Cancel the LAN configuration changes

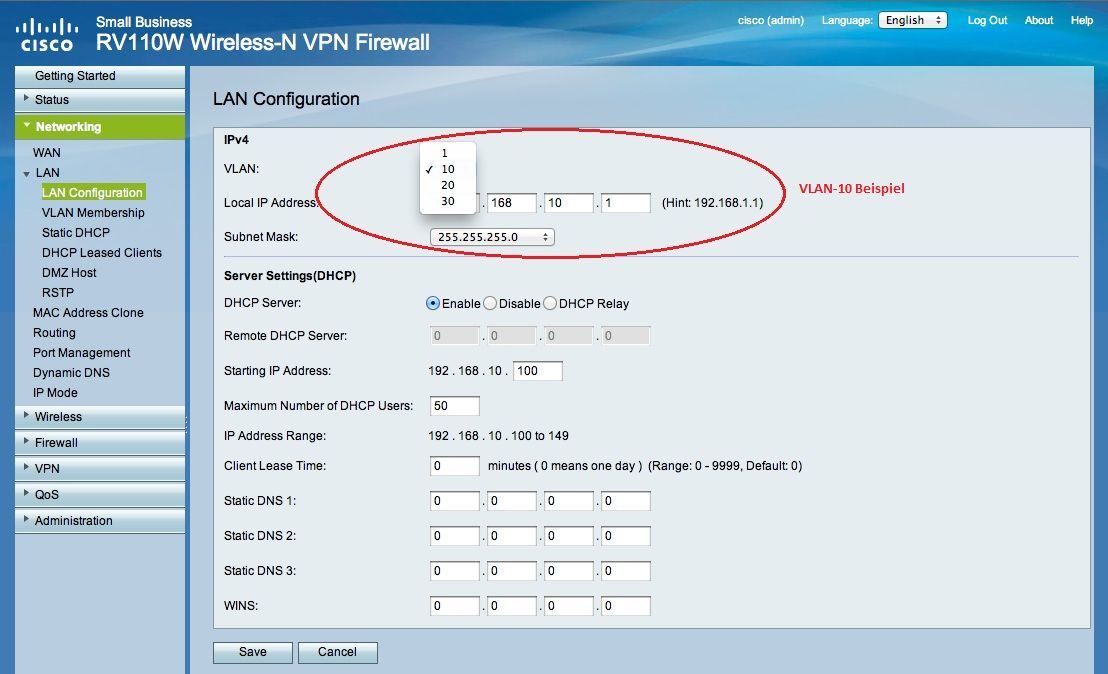click(x=338, y=652)
